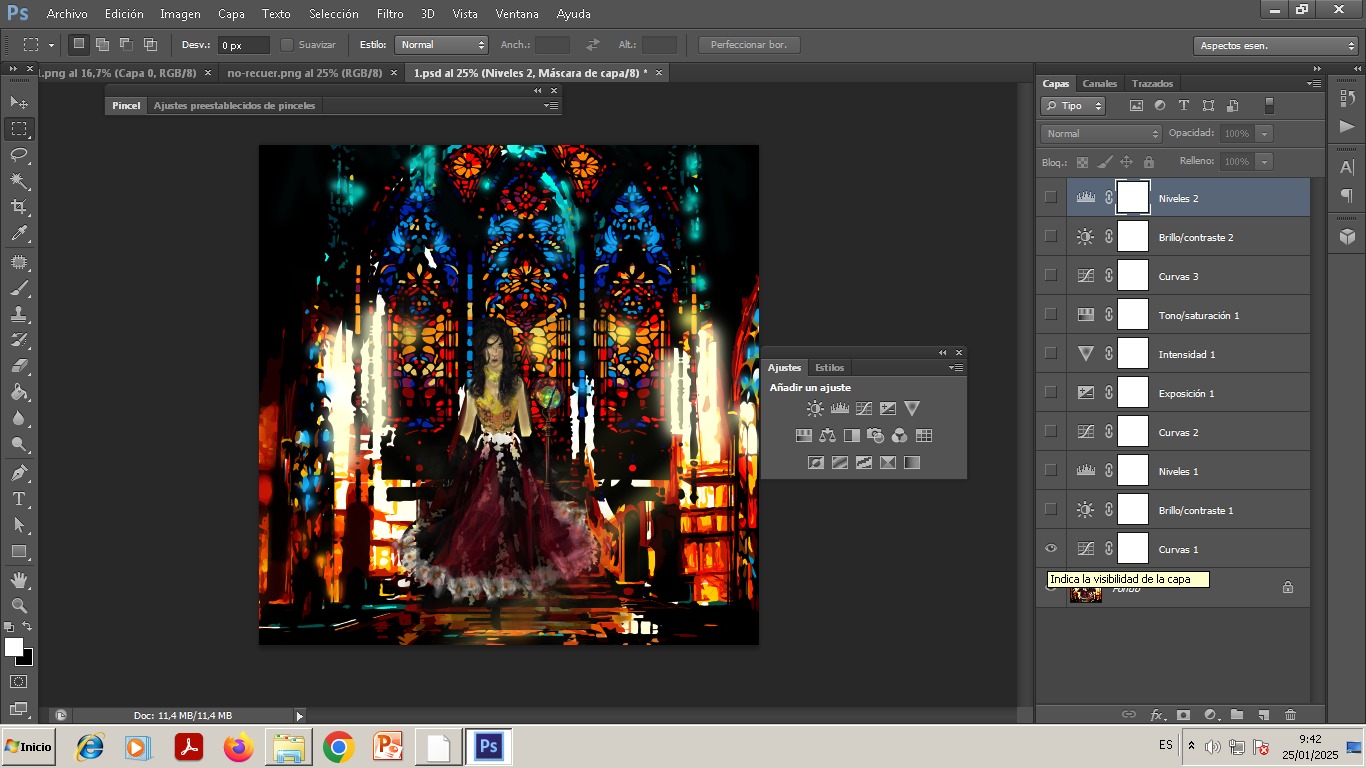Switch to the Canales tab

tap(1100, 83)
